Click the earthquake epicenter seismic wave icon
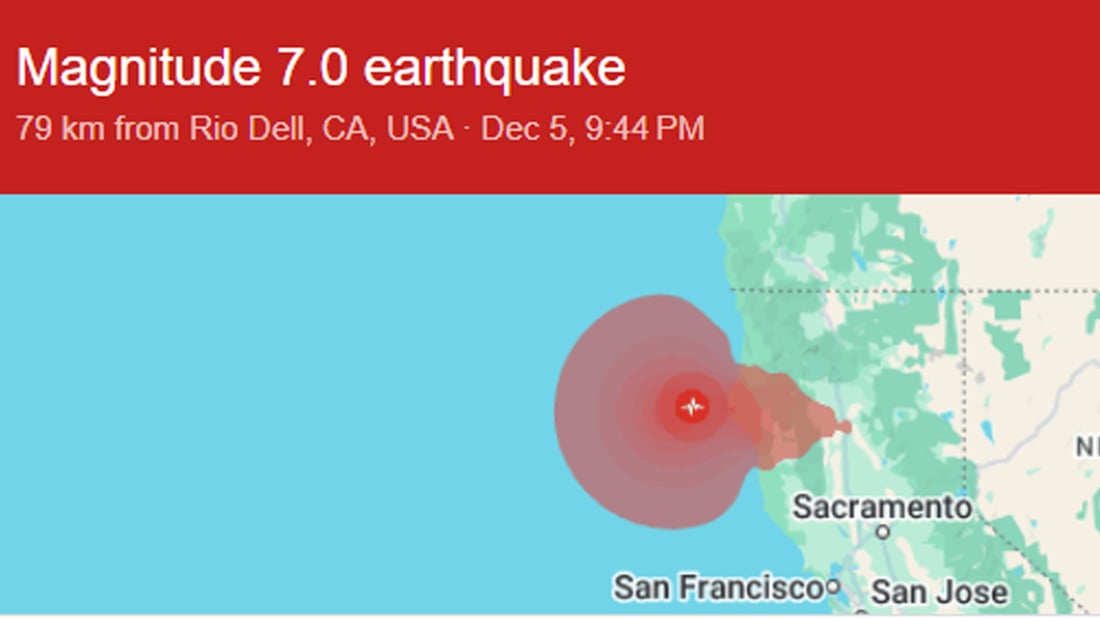1100x618 pixels. click(x=692, y=407)
